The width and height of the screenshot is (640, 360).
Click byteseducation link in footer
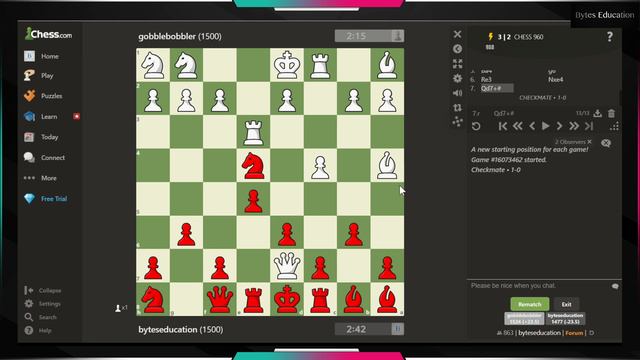(x=540, y=333)
